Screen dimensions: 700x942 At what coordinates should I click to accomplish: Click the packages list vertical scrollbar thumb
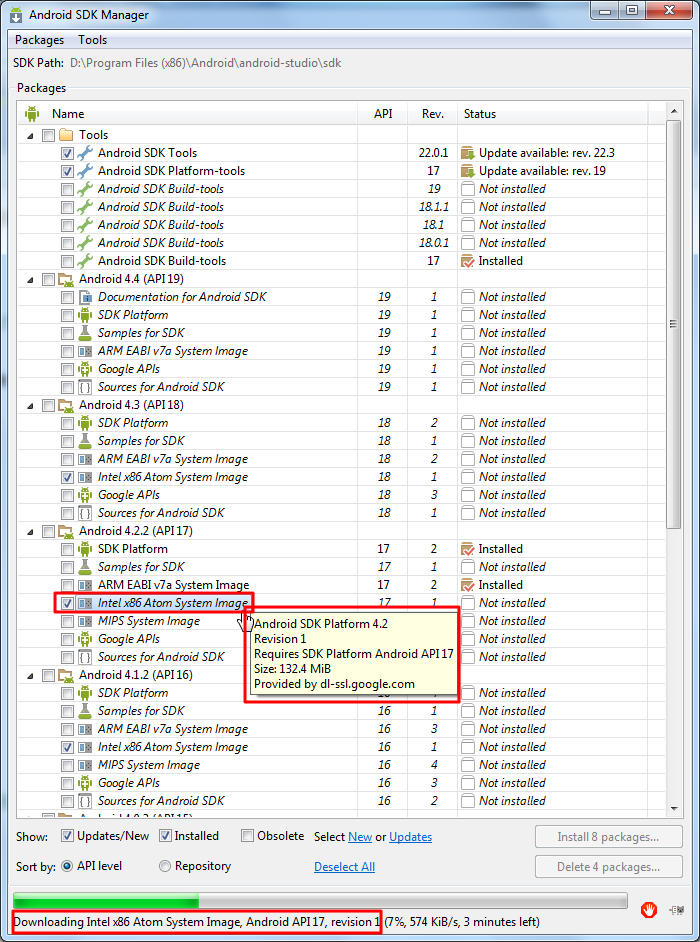674,324
